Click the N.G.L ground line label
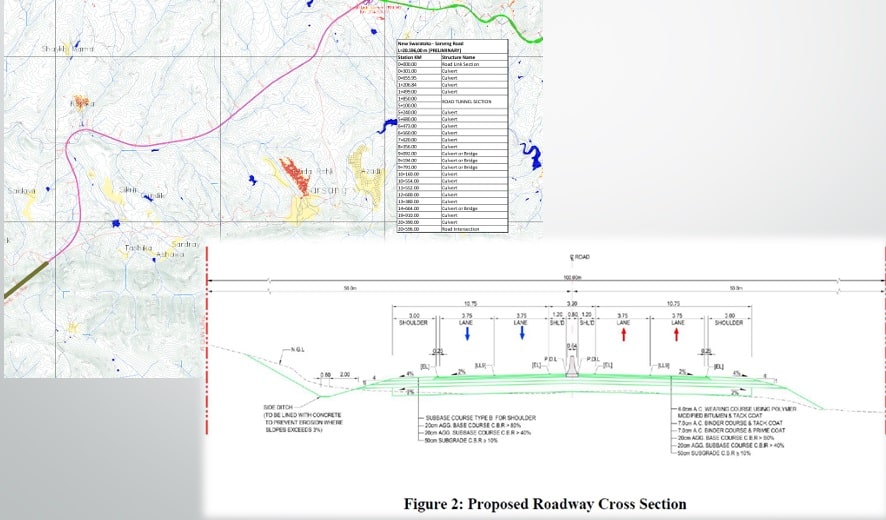 click(298, 350)
